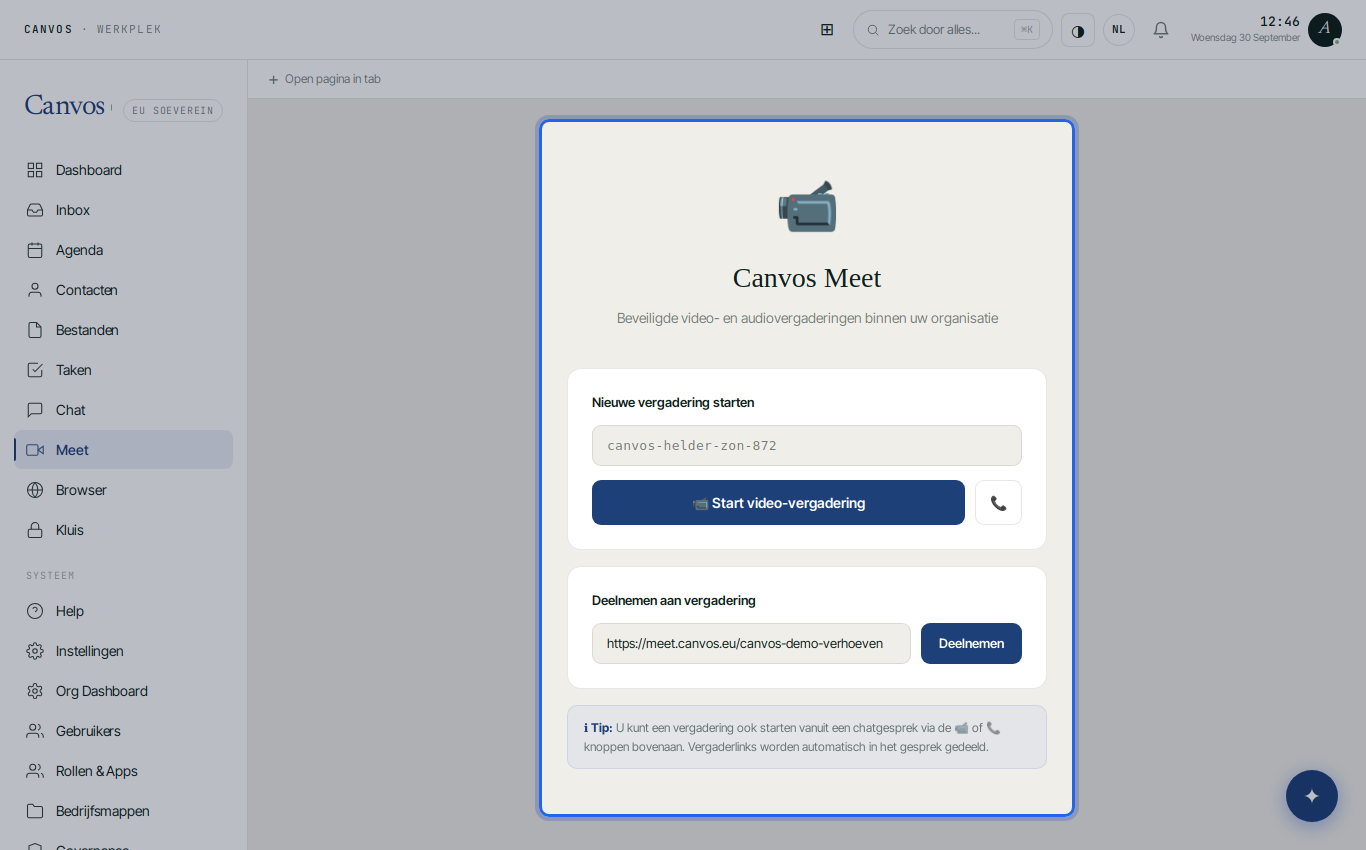The height and width of the screenshot is (850, 1366).
Task: Click the Org Dashboard gear icon
Action: pyautogui.click(x=35, y=691)
